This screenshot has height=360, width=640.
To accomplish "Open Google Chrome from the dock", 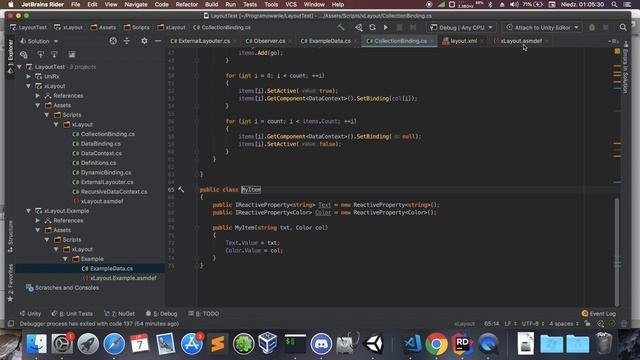I will [x=436, y=343].
